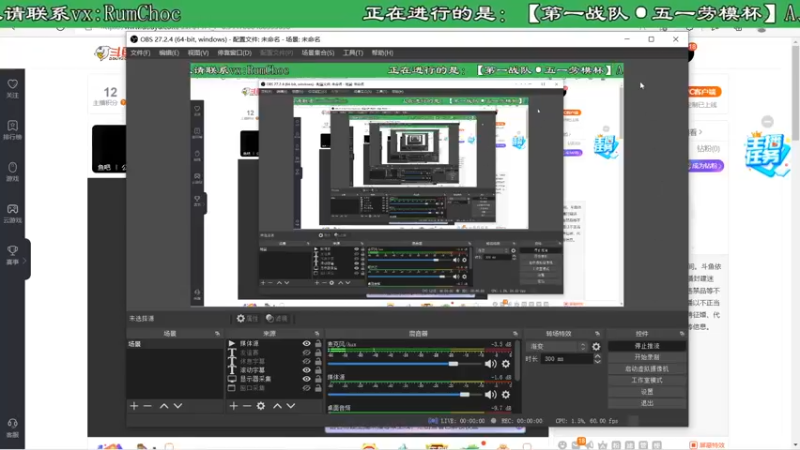Image resolution: width=800 pixels, height=450 pixels.
Task: Move source up with arrow icon
Action: 277,406
